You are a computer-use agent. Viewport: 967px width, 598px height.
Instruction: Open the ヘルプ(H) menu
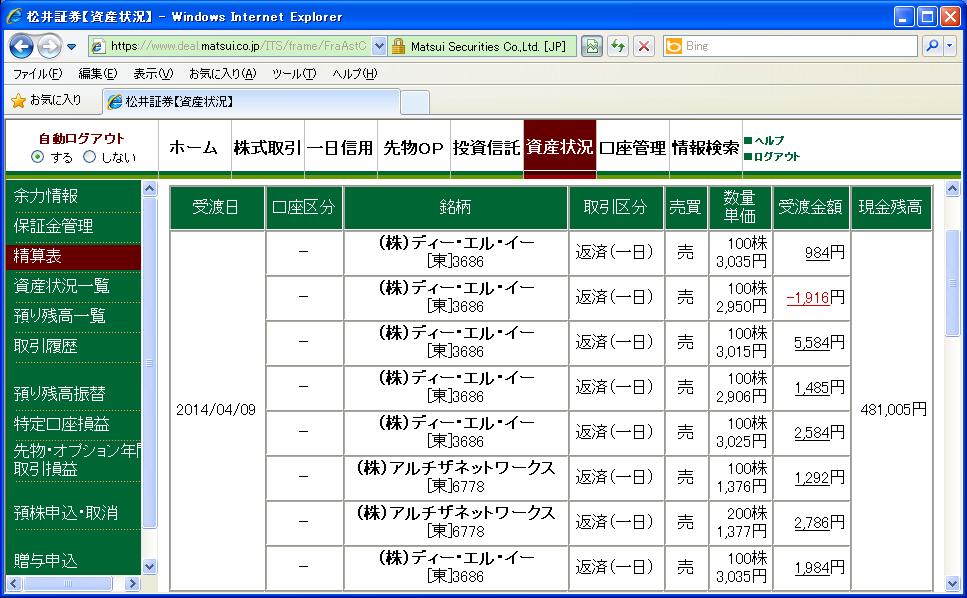tap(354, 74)
